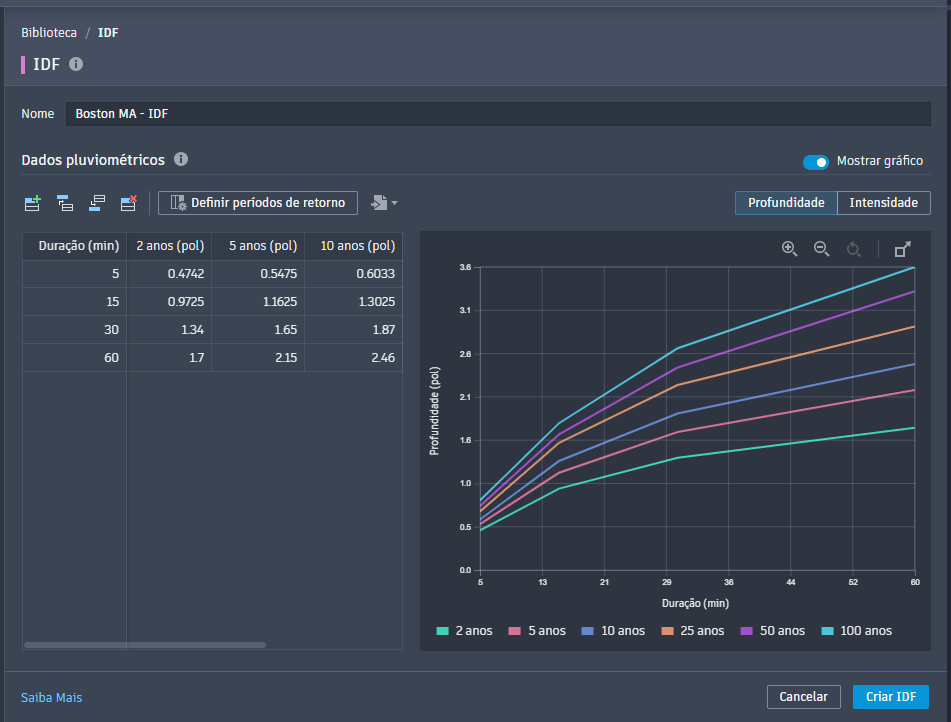Click the Dados pluviométricos info icon
951x722 pixels.
(181, 159)
